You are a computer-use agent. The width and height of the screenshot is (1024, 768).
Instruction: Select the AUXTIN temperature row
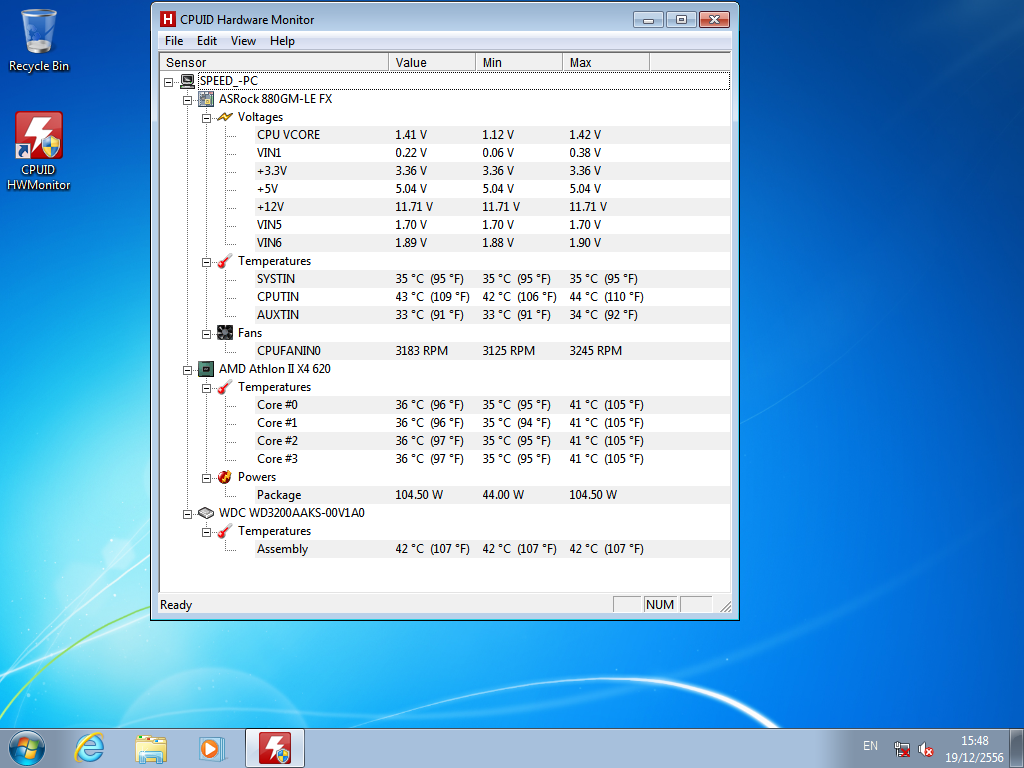[492, 315]
